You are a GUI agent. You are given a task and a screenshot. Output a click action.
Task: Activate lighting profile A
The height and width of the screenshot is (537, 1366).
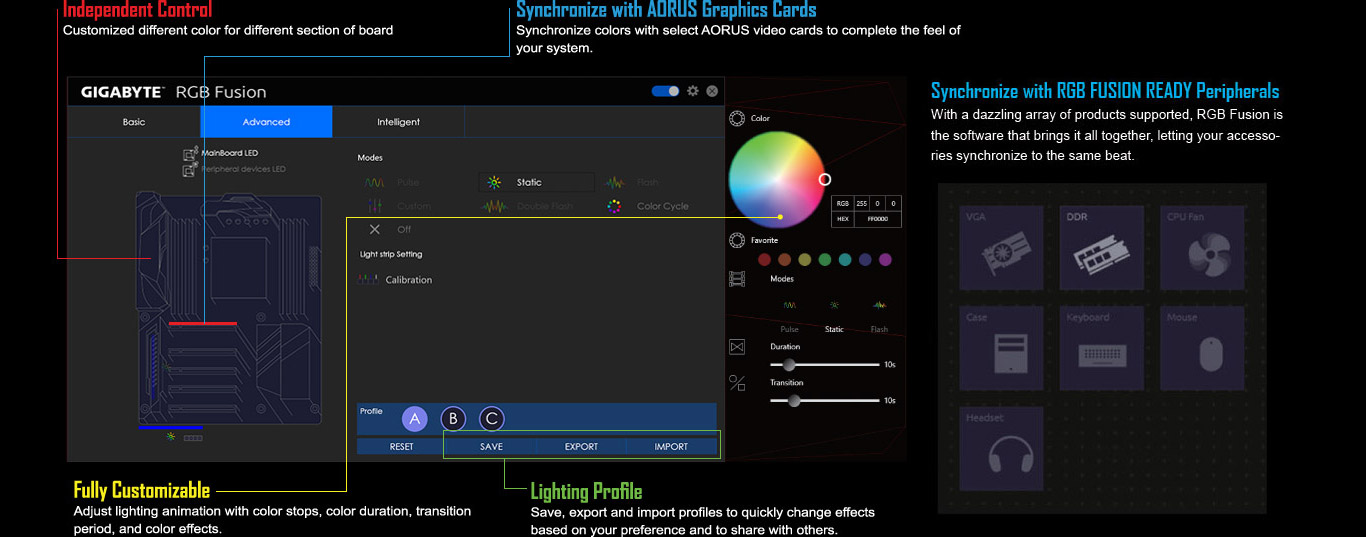[x=415, y=419]
